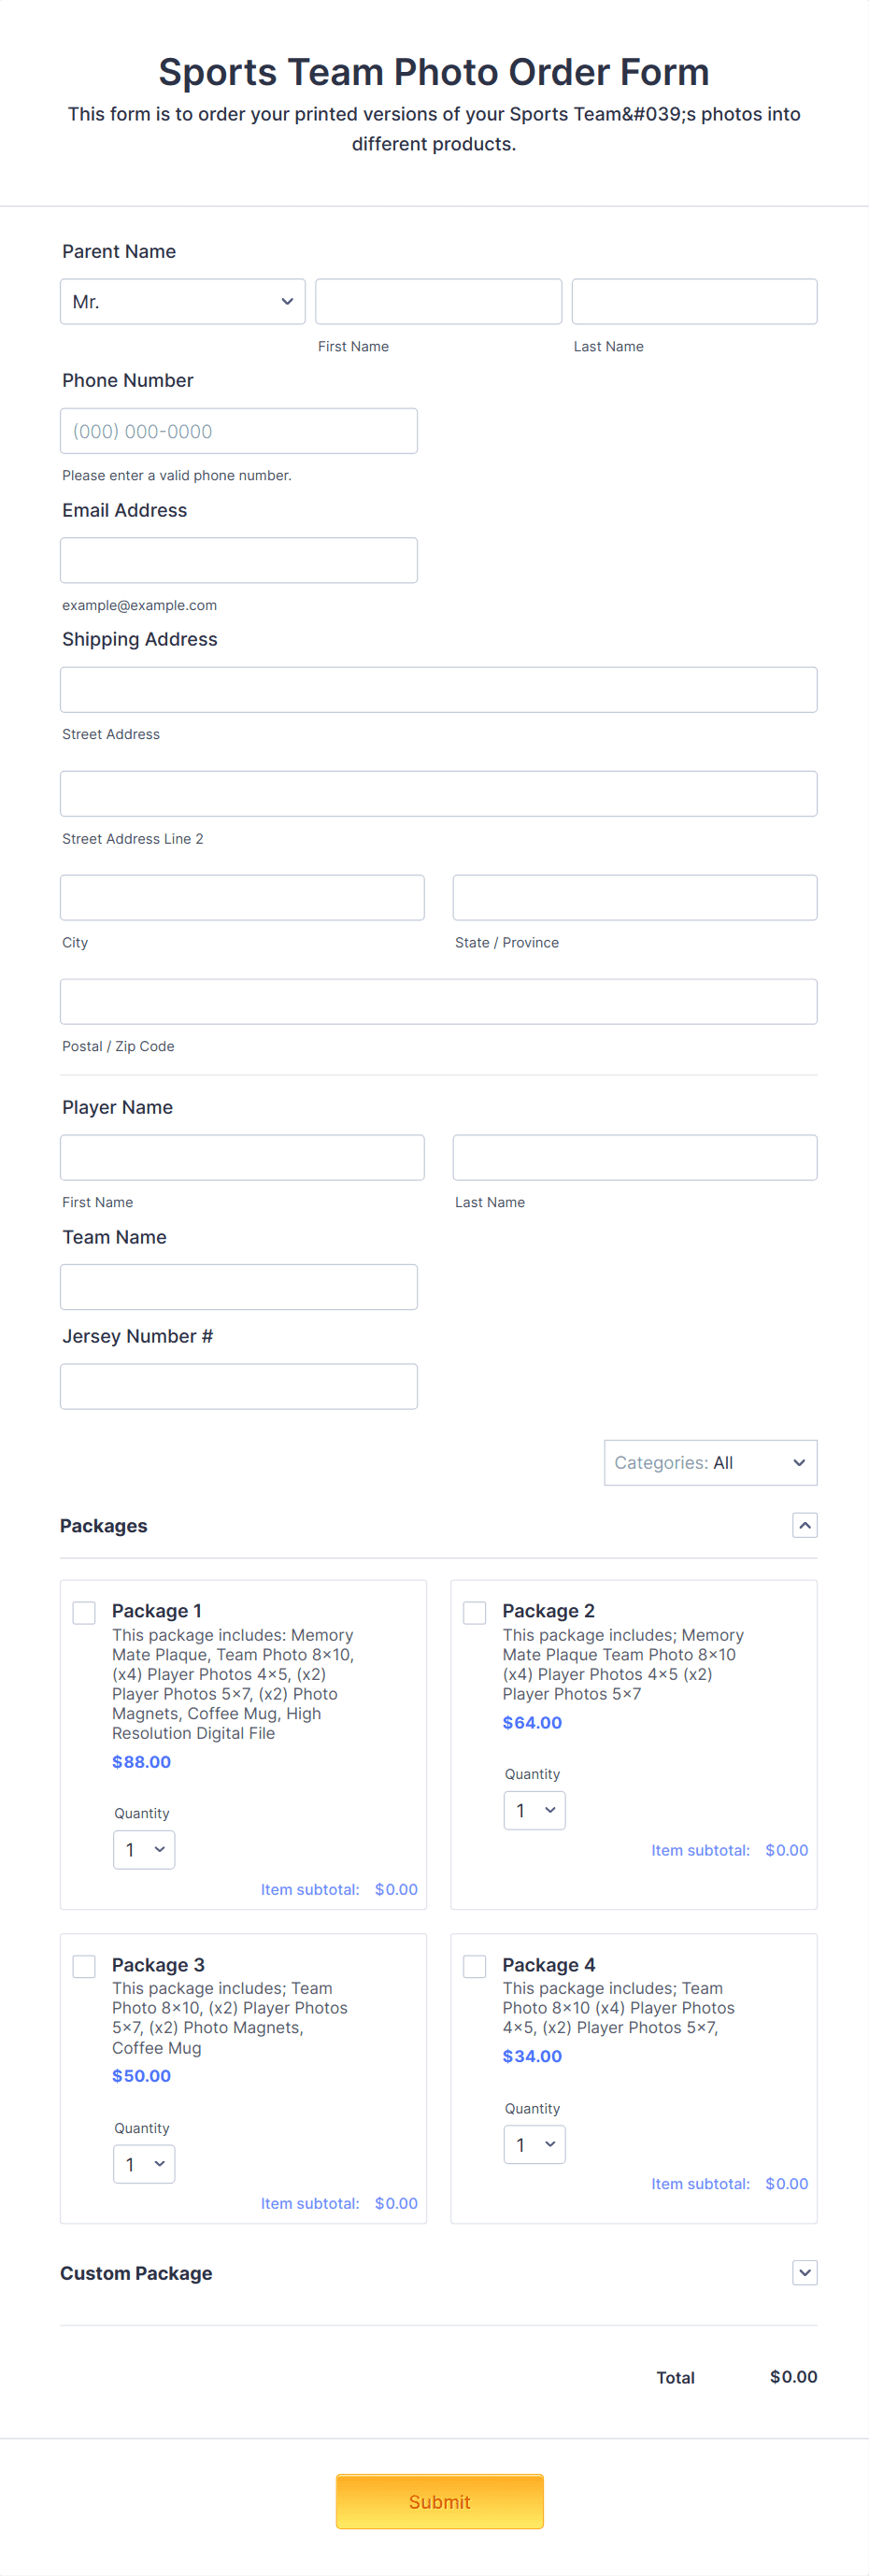Expand the Custom Package section
This screenshot has height=2576, width=869.
point(804,2272)
